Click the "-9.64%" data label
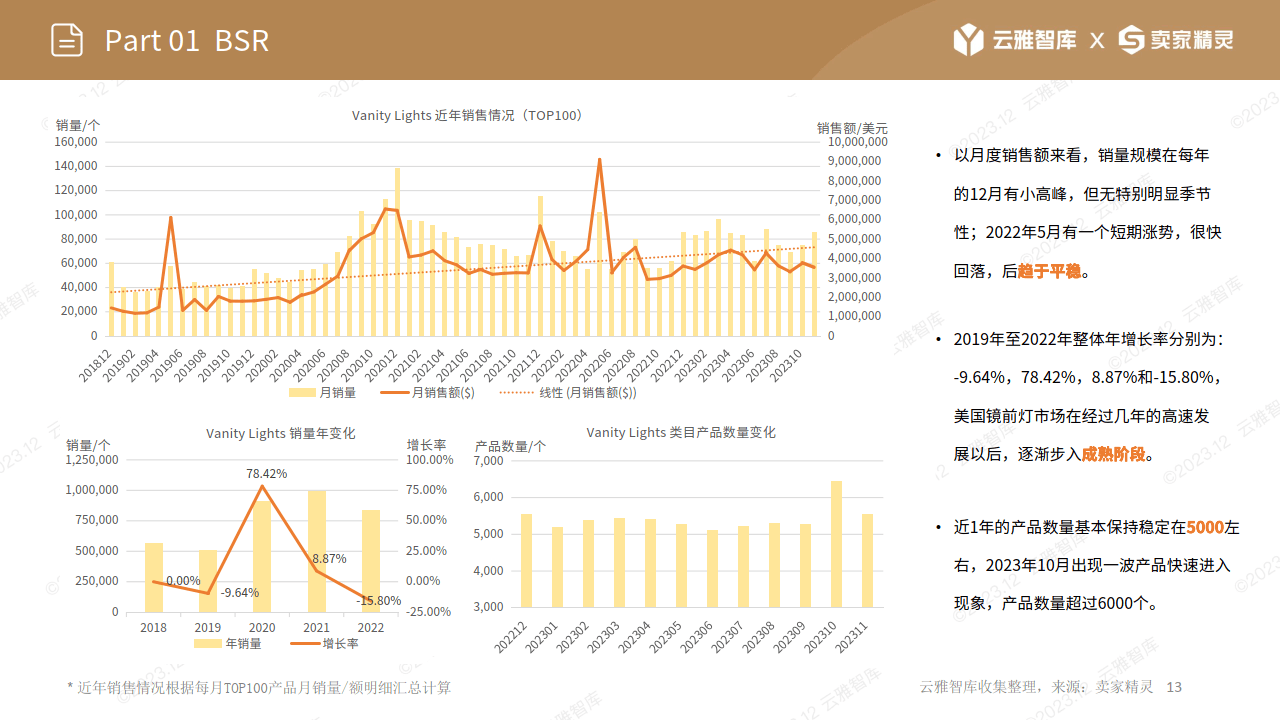 tap(240, 593)
